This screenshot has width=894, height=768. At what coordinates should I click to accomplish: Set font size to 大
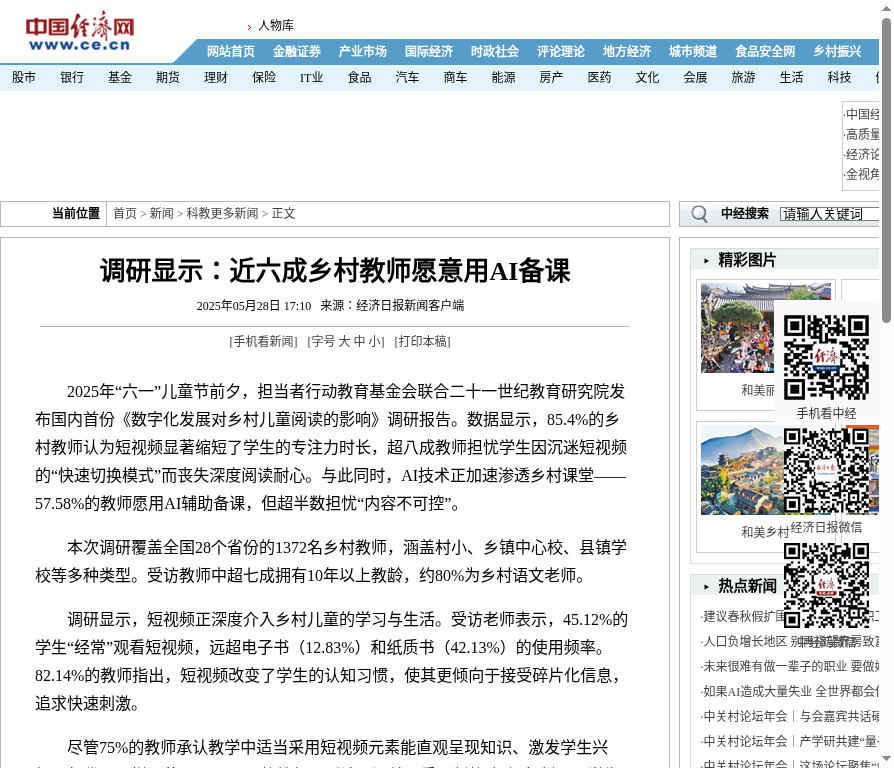344,341
